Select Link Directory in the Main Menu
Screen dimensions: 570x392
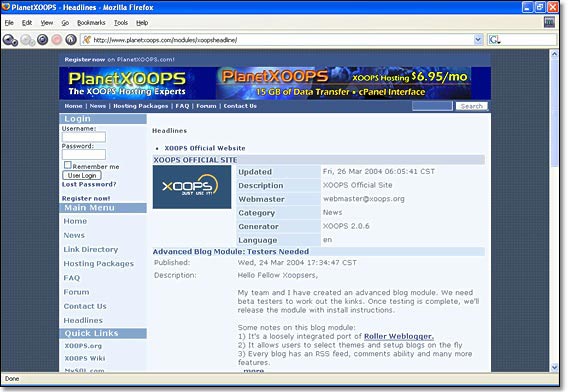[91, 249]
